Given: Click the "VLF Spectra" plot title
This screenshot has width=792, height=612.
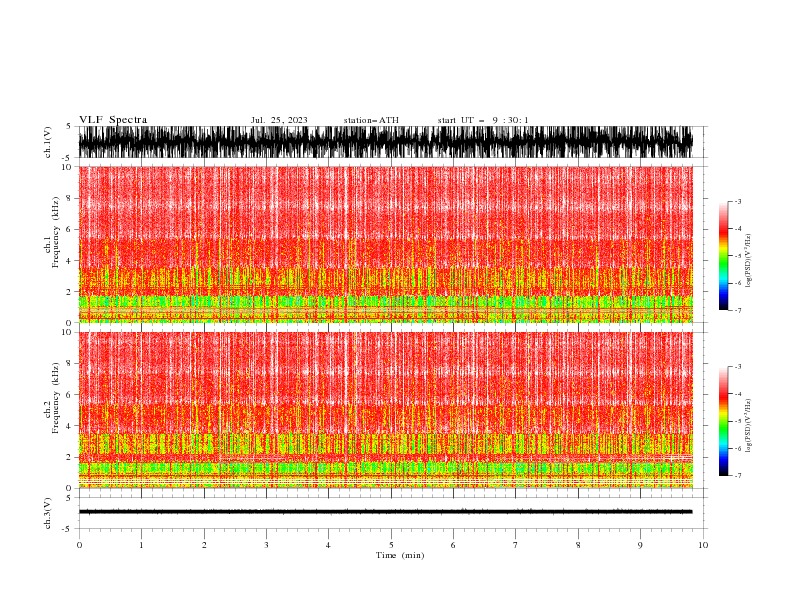Looking at the screenshot, I should 113,120.
